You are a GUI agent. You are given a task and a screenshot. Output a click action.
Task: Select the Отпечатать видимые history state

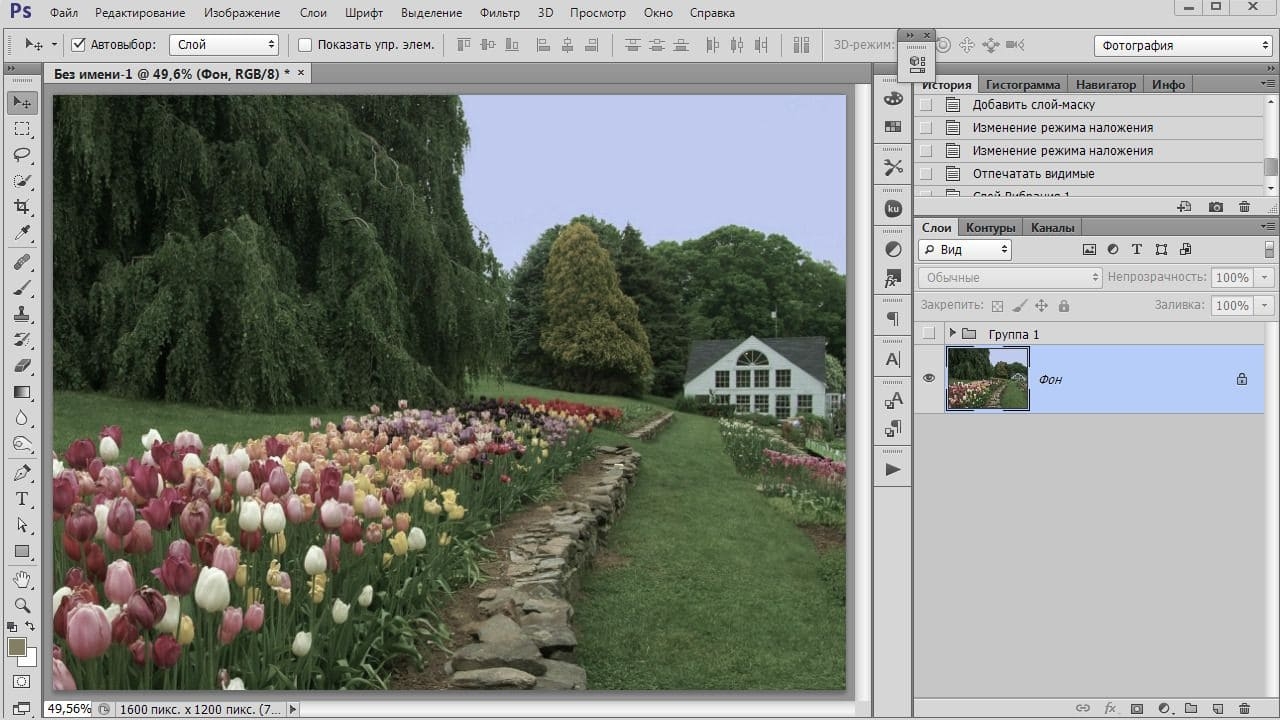1091,174
